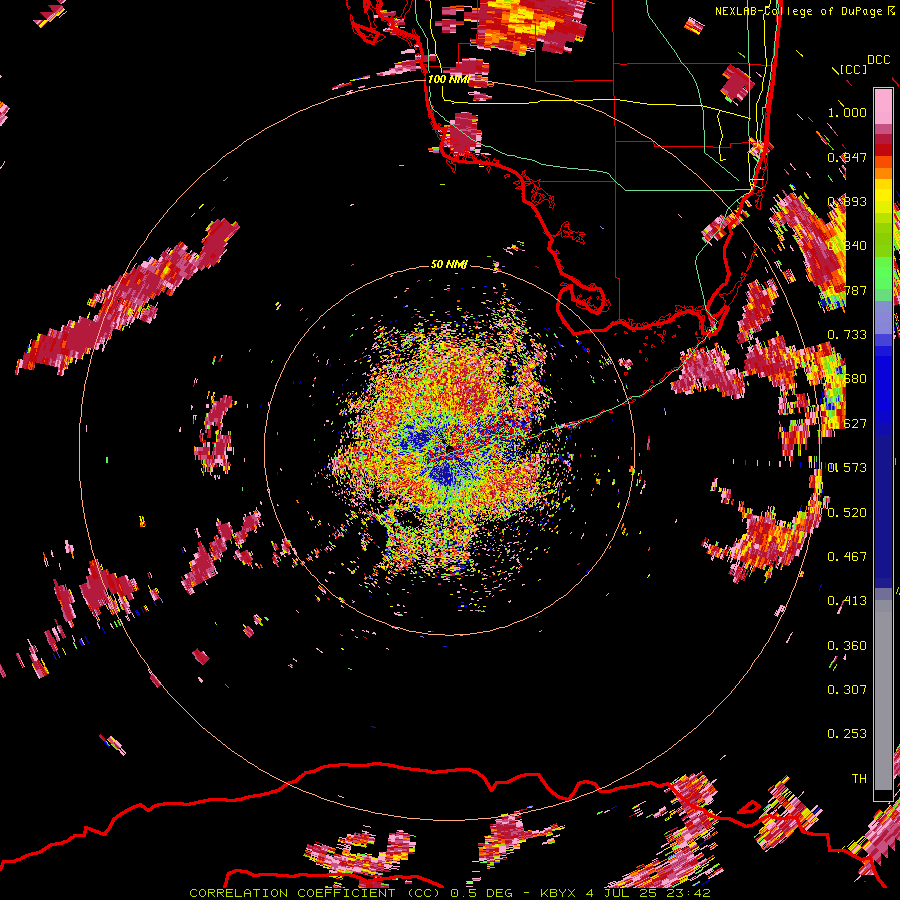Click the 0.360 scale value

847,645
